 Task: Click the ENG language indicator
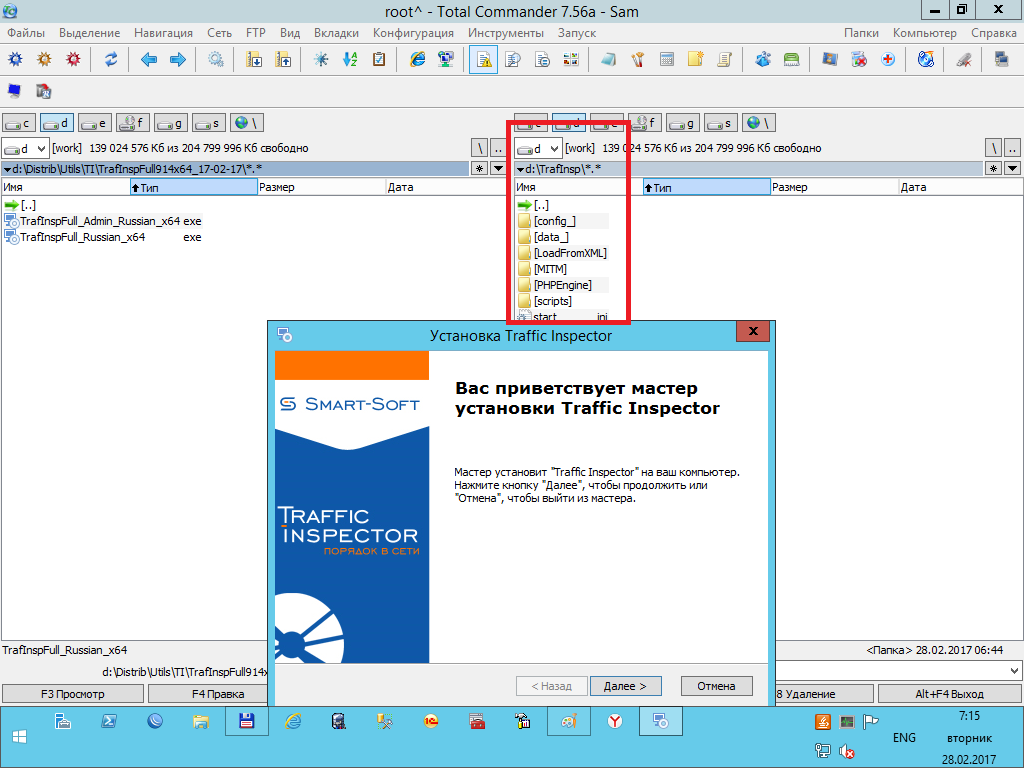(x=904, y=737)
